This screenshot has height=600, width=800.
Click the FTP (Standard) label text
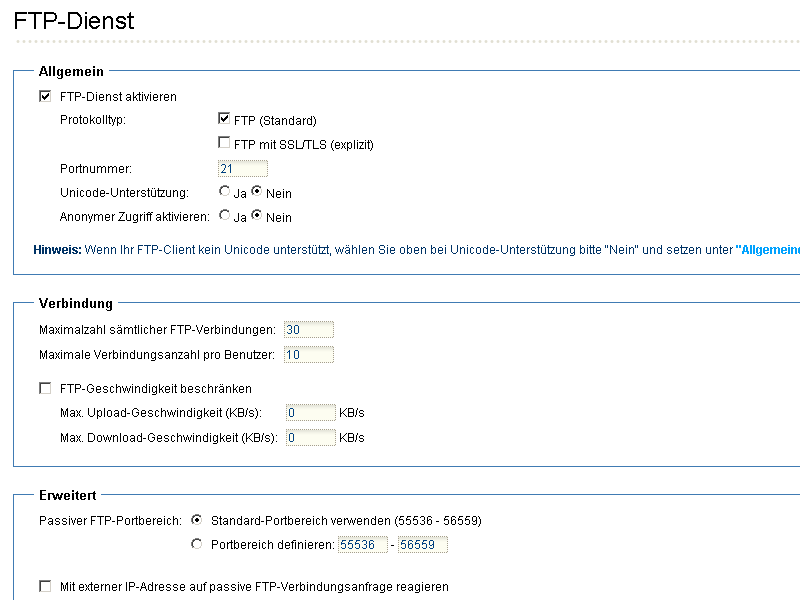tap(275, 121)
